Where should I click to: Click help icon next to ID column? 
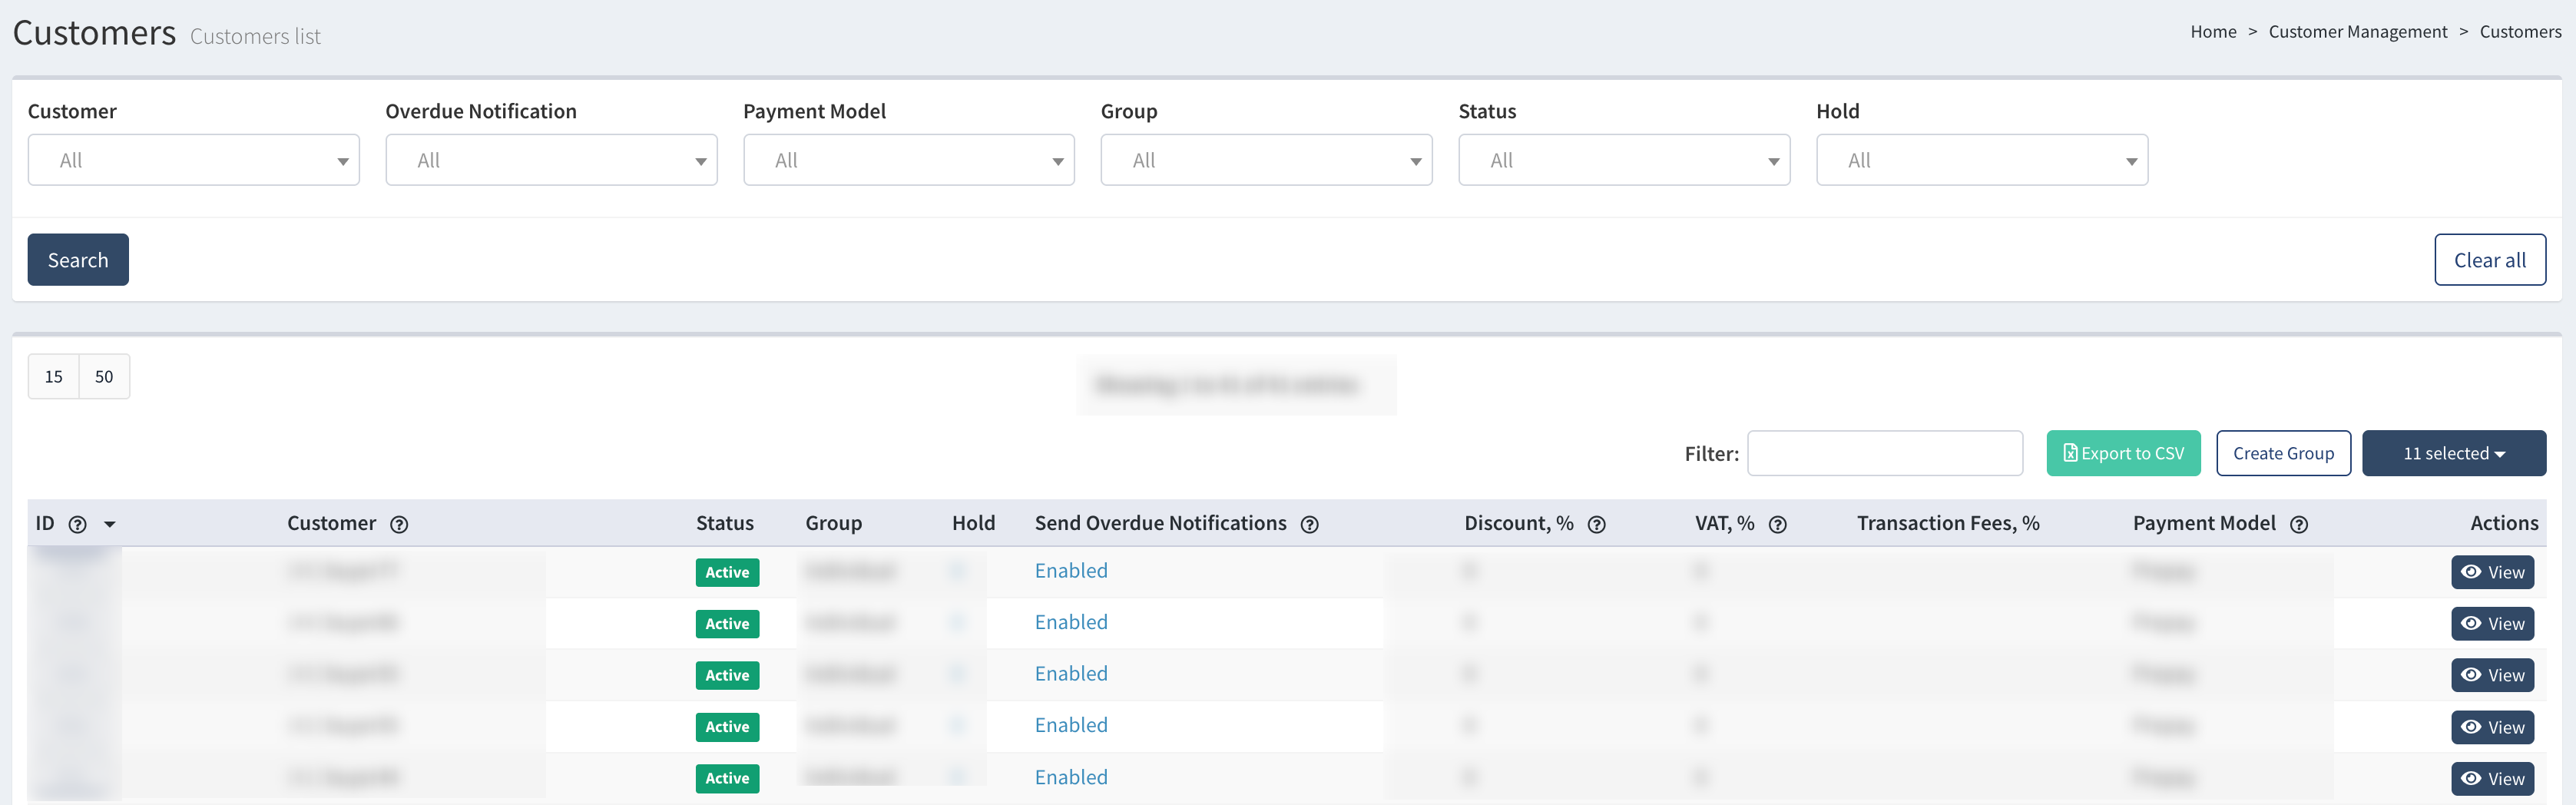coord(77,524)
